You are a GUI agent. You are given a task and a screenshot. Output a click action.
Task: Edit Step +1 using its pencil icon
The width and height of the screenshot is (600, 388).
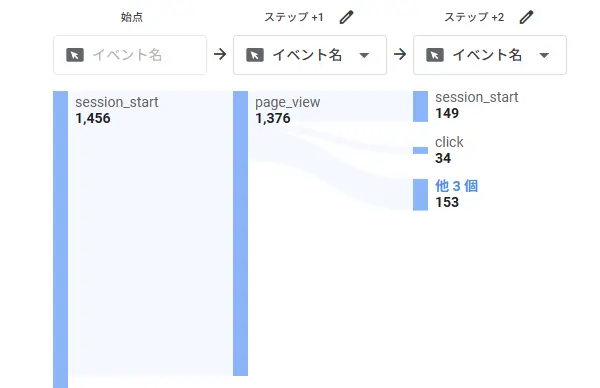pyautogui.click(x=347, y=17)
